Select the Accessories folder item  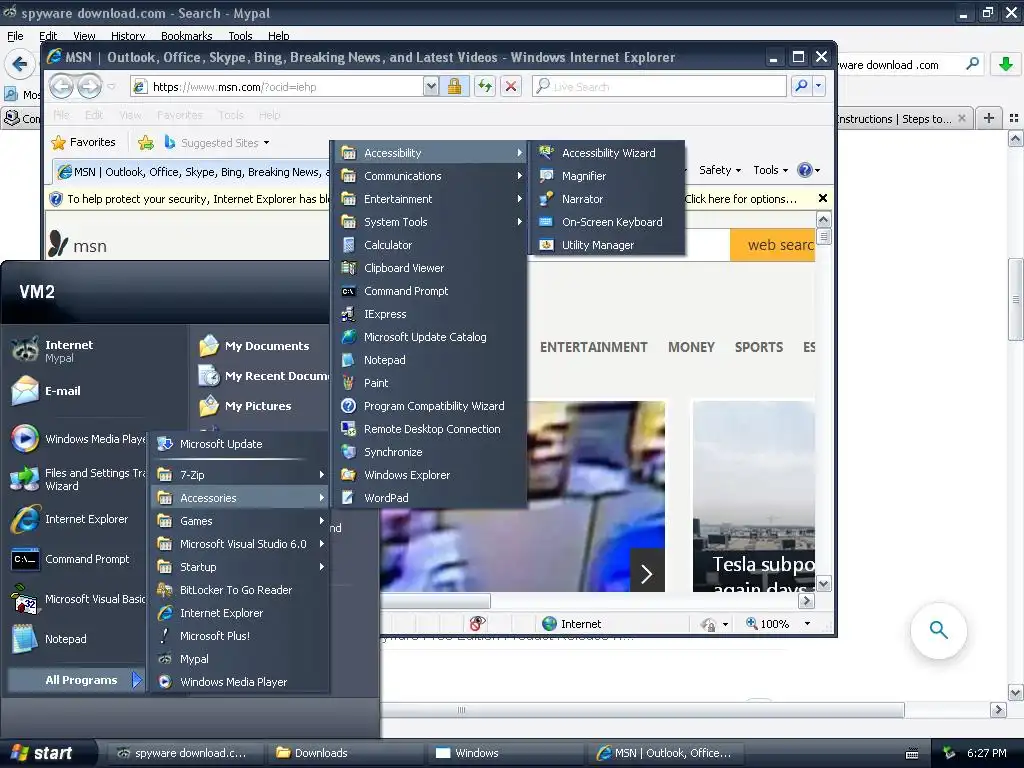click(x=240, y=498)
